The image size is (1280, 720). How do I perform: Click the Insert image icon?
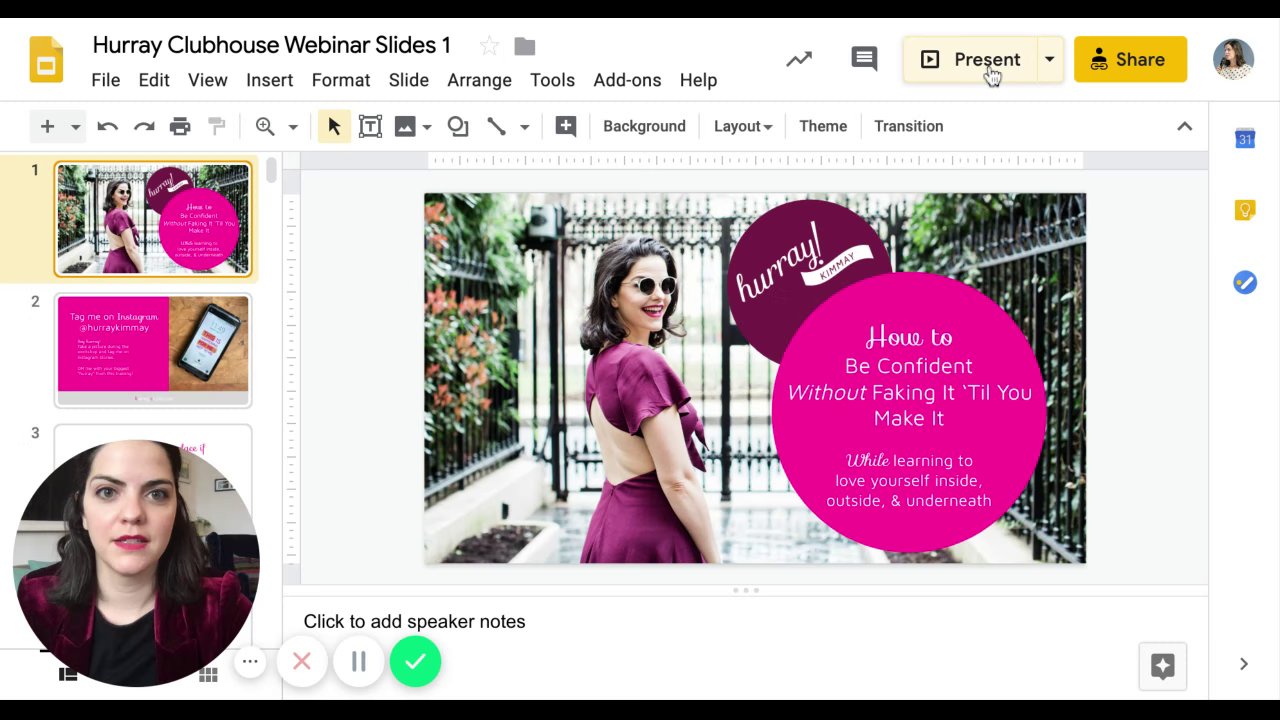[x=405, y=126]
